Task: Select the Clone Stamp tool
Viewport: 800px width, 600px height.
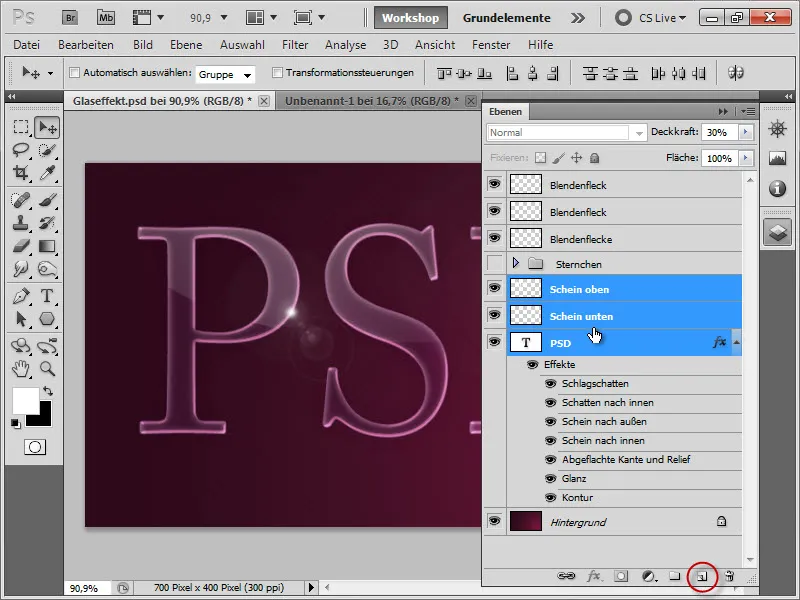Action: click(21, 223)
